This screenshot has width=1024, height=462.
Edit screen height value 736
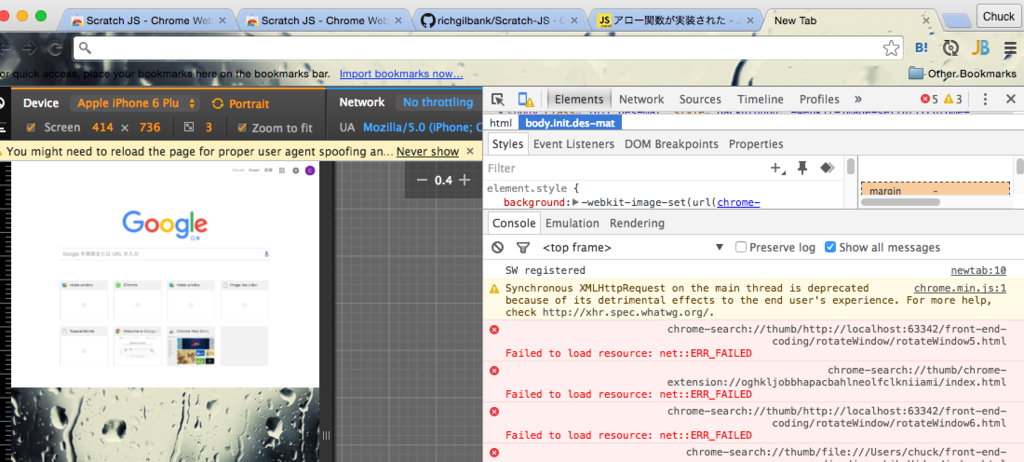click(x=150, y=127)
